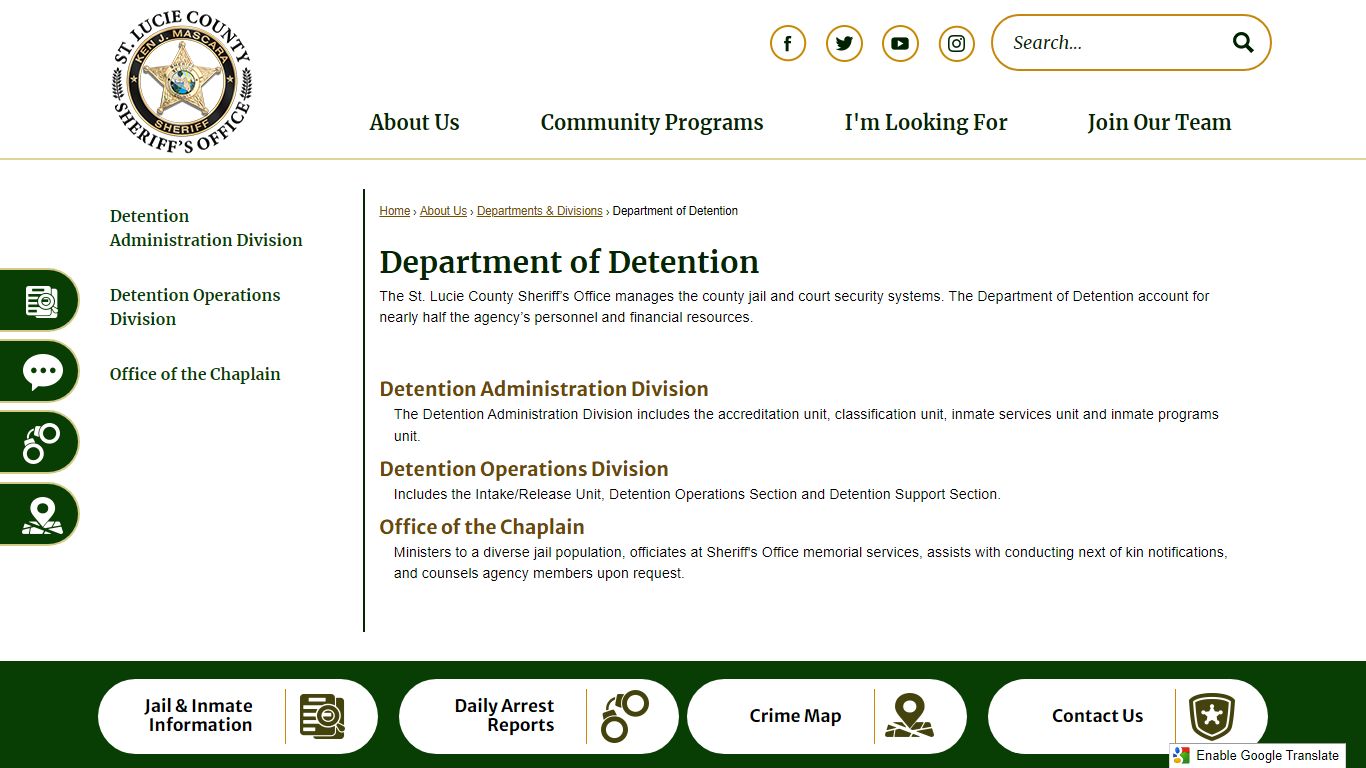
Task: Click the Jail & Inmate Information document icon
Action: point(322,716)
